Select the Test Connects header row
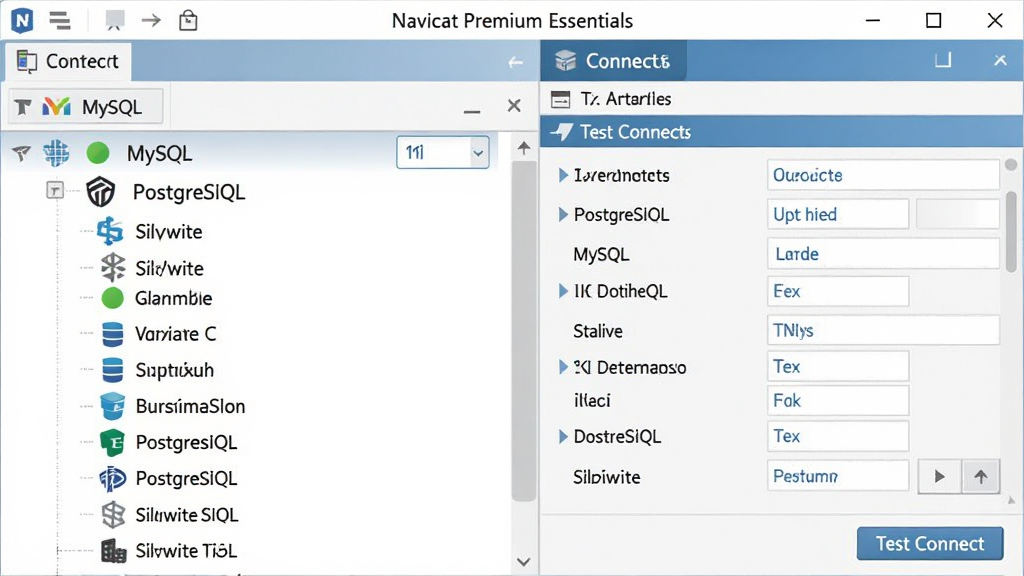 [781, 132]
